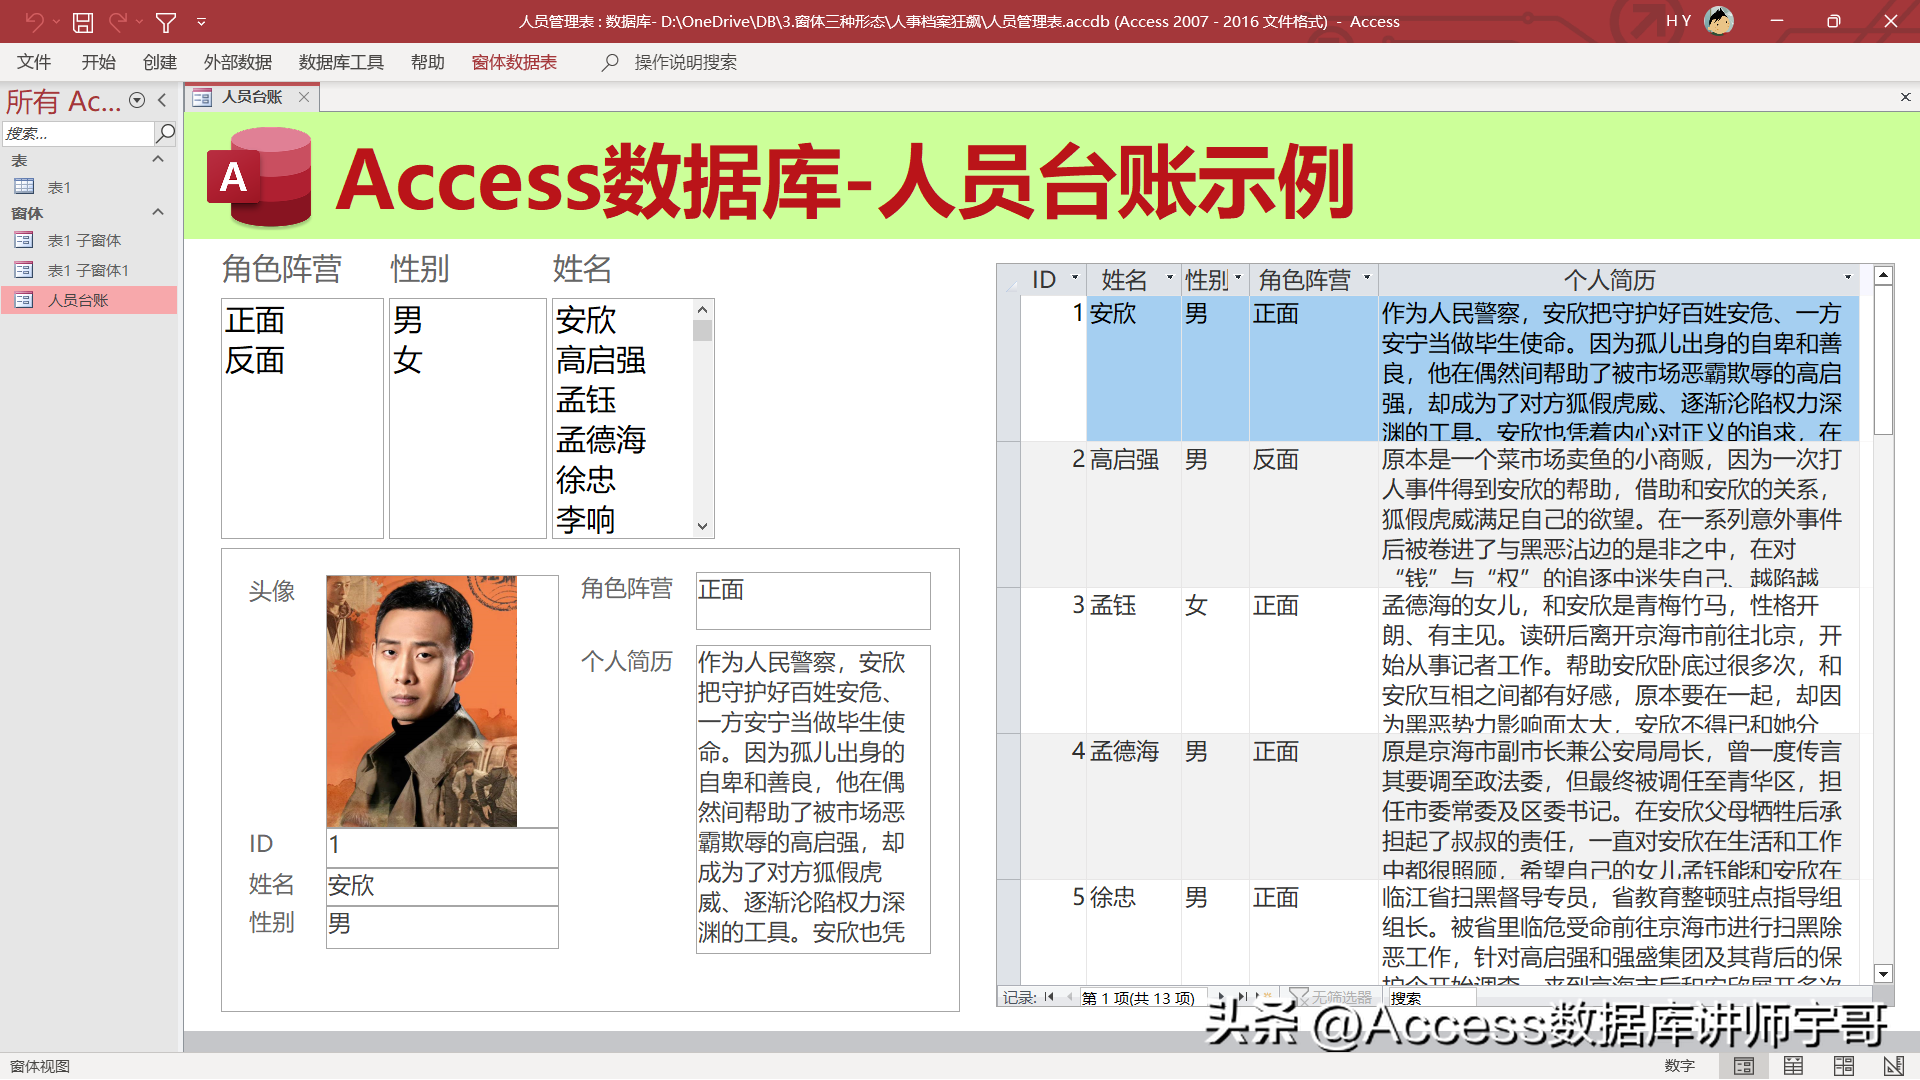Screen dimensions: 1920x1080
Task: Go to previous record navigation button
Action: click(x=1069, y=997)
